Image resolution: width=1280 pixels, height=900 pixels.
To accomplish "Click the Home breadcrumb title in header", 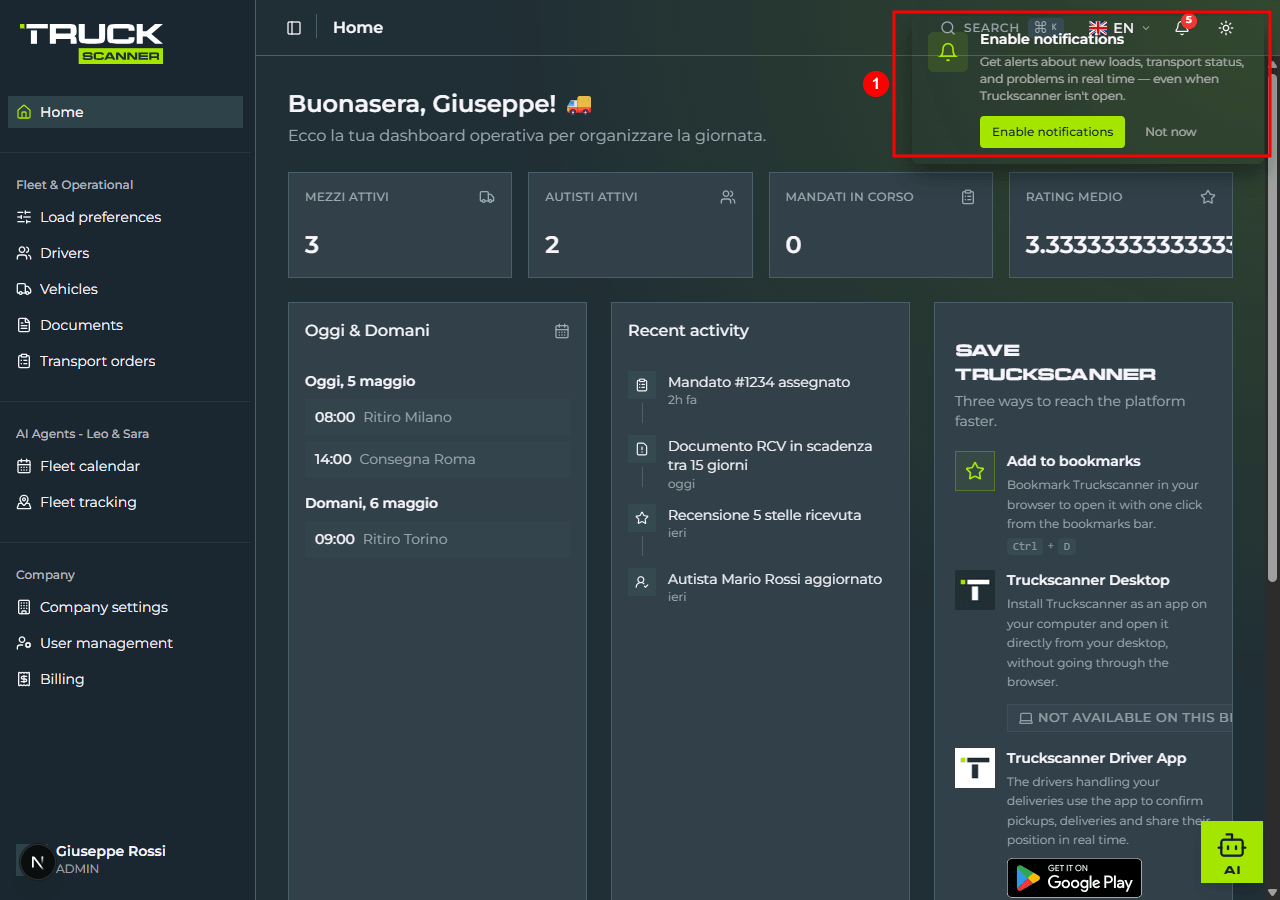I will pos(358,28).
